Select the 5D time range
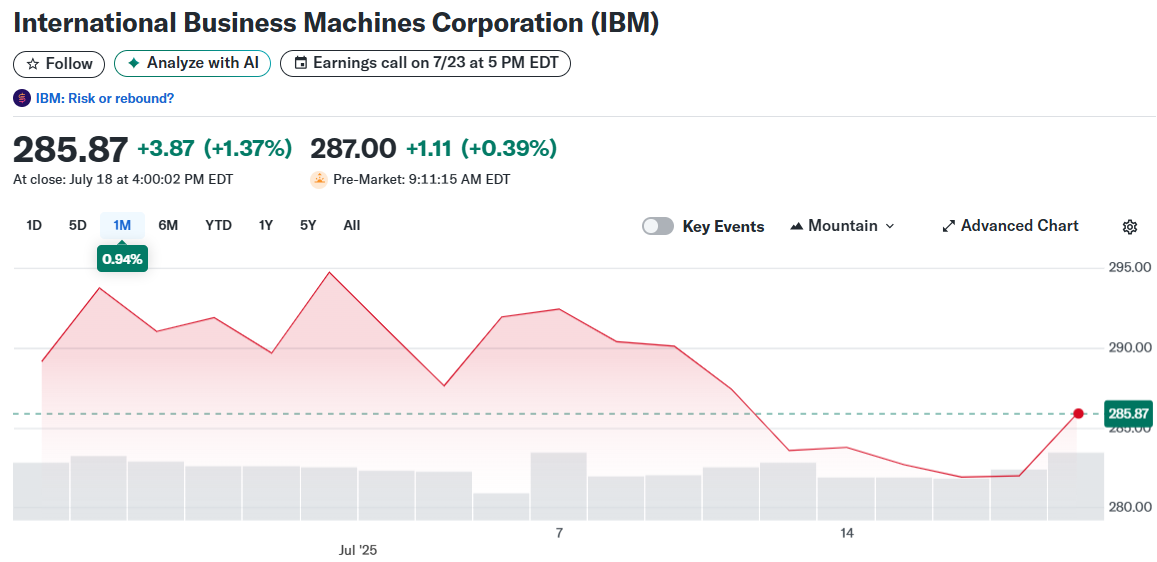The height and width of the screenshot is (562, 1157). point(77,226)
